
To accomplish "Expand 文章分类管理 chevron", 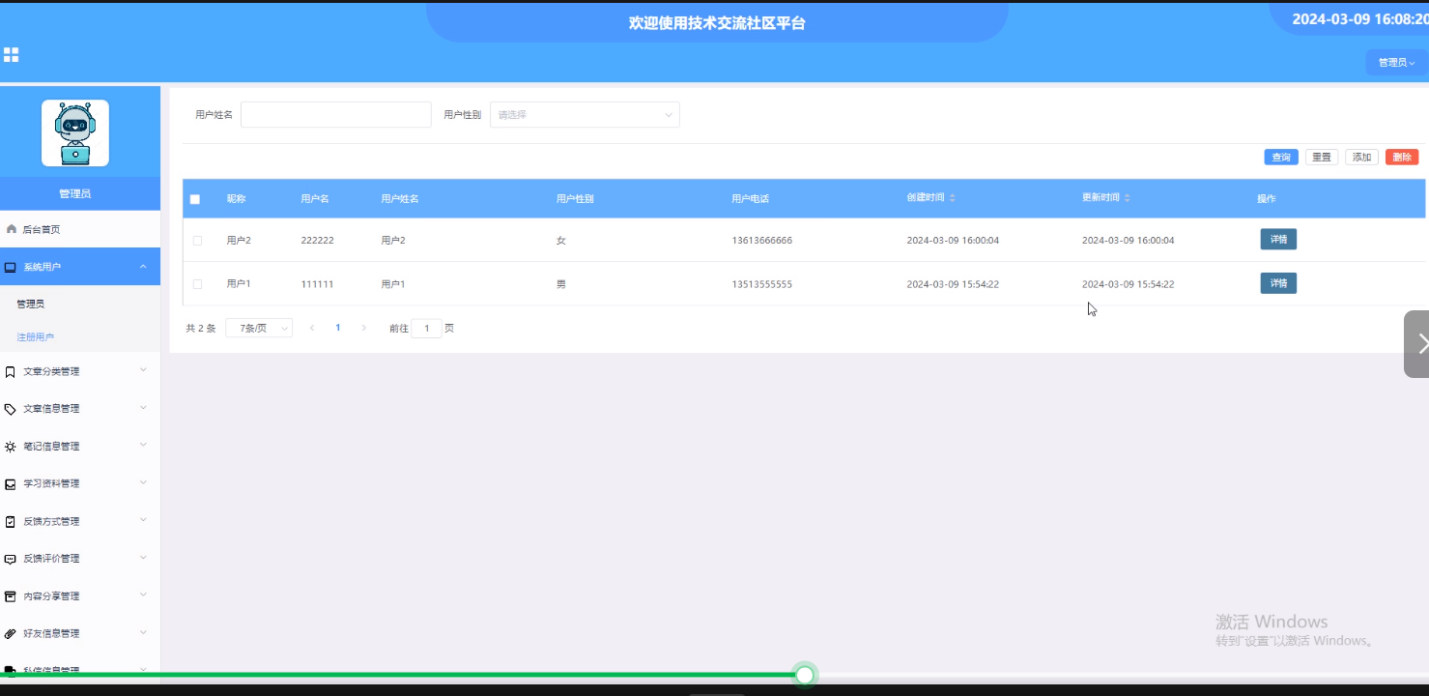I will click(143, 370).
